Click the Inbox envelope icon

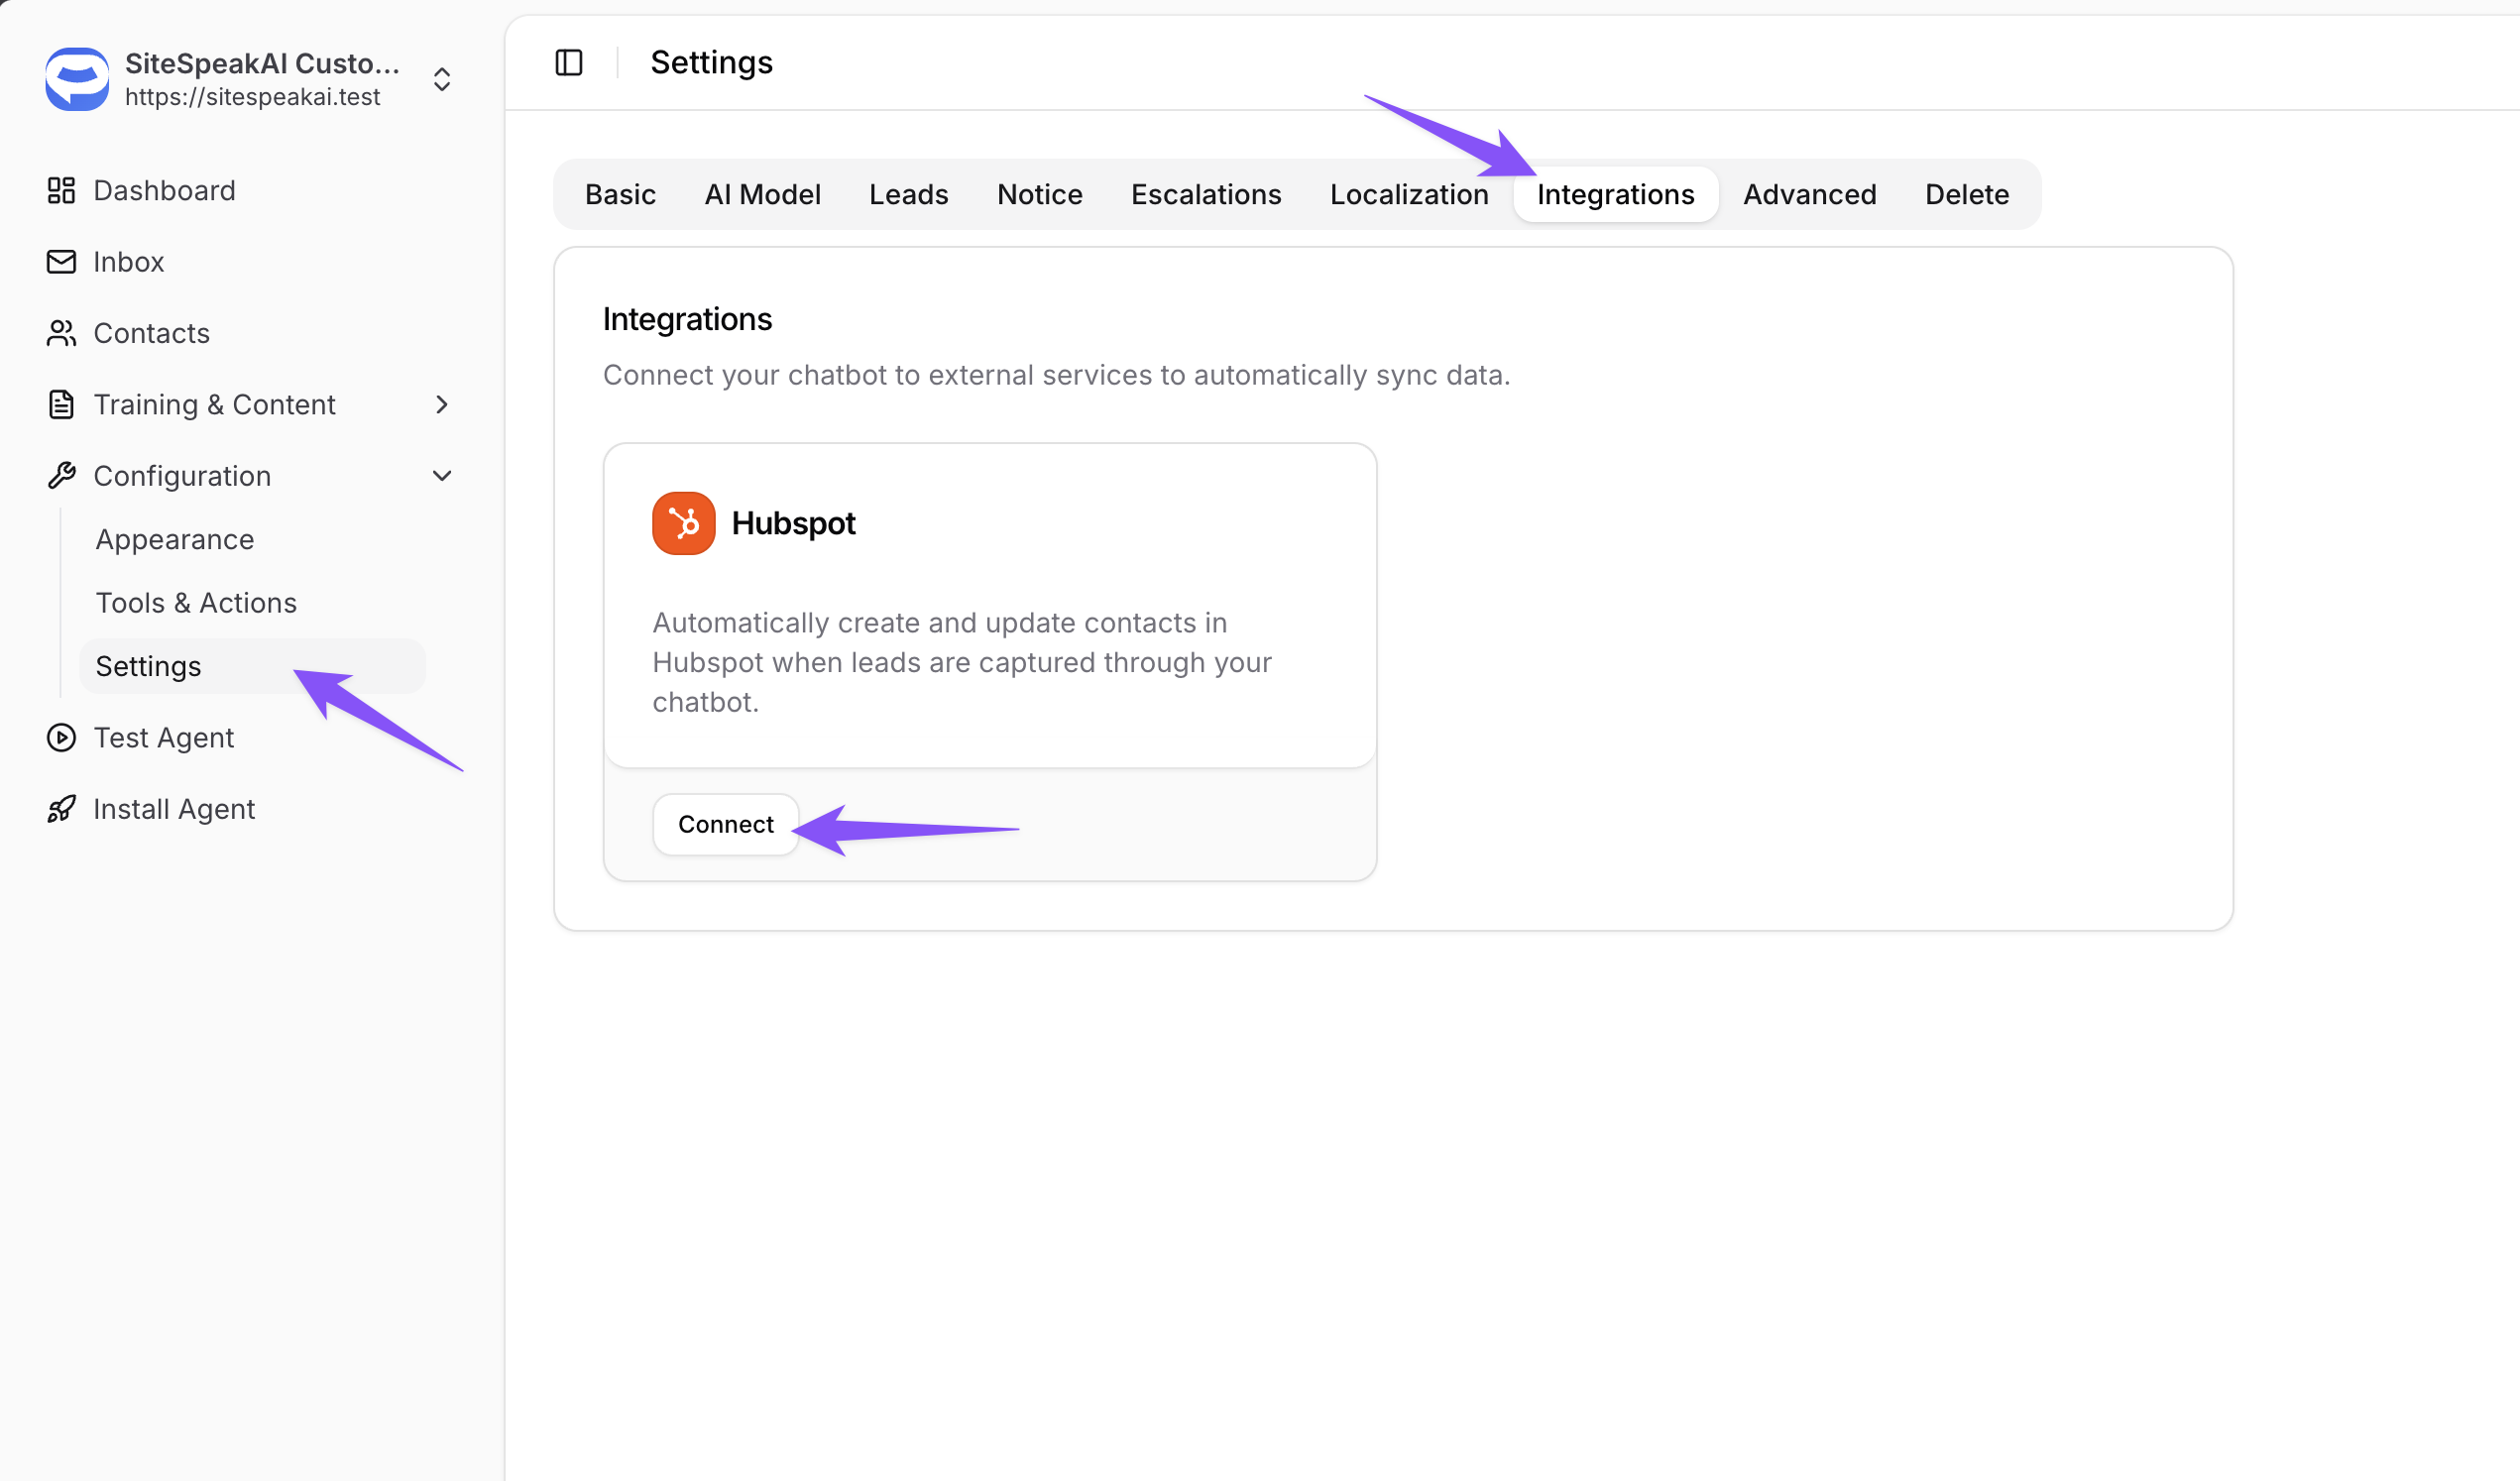[x=61, y=261]
